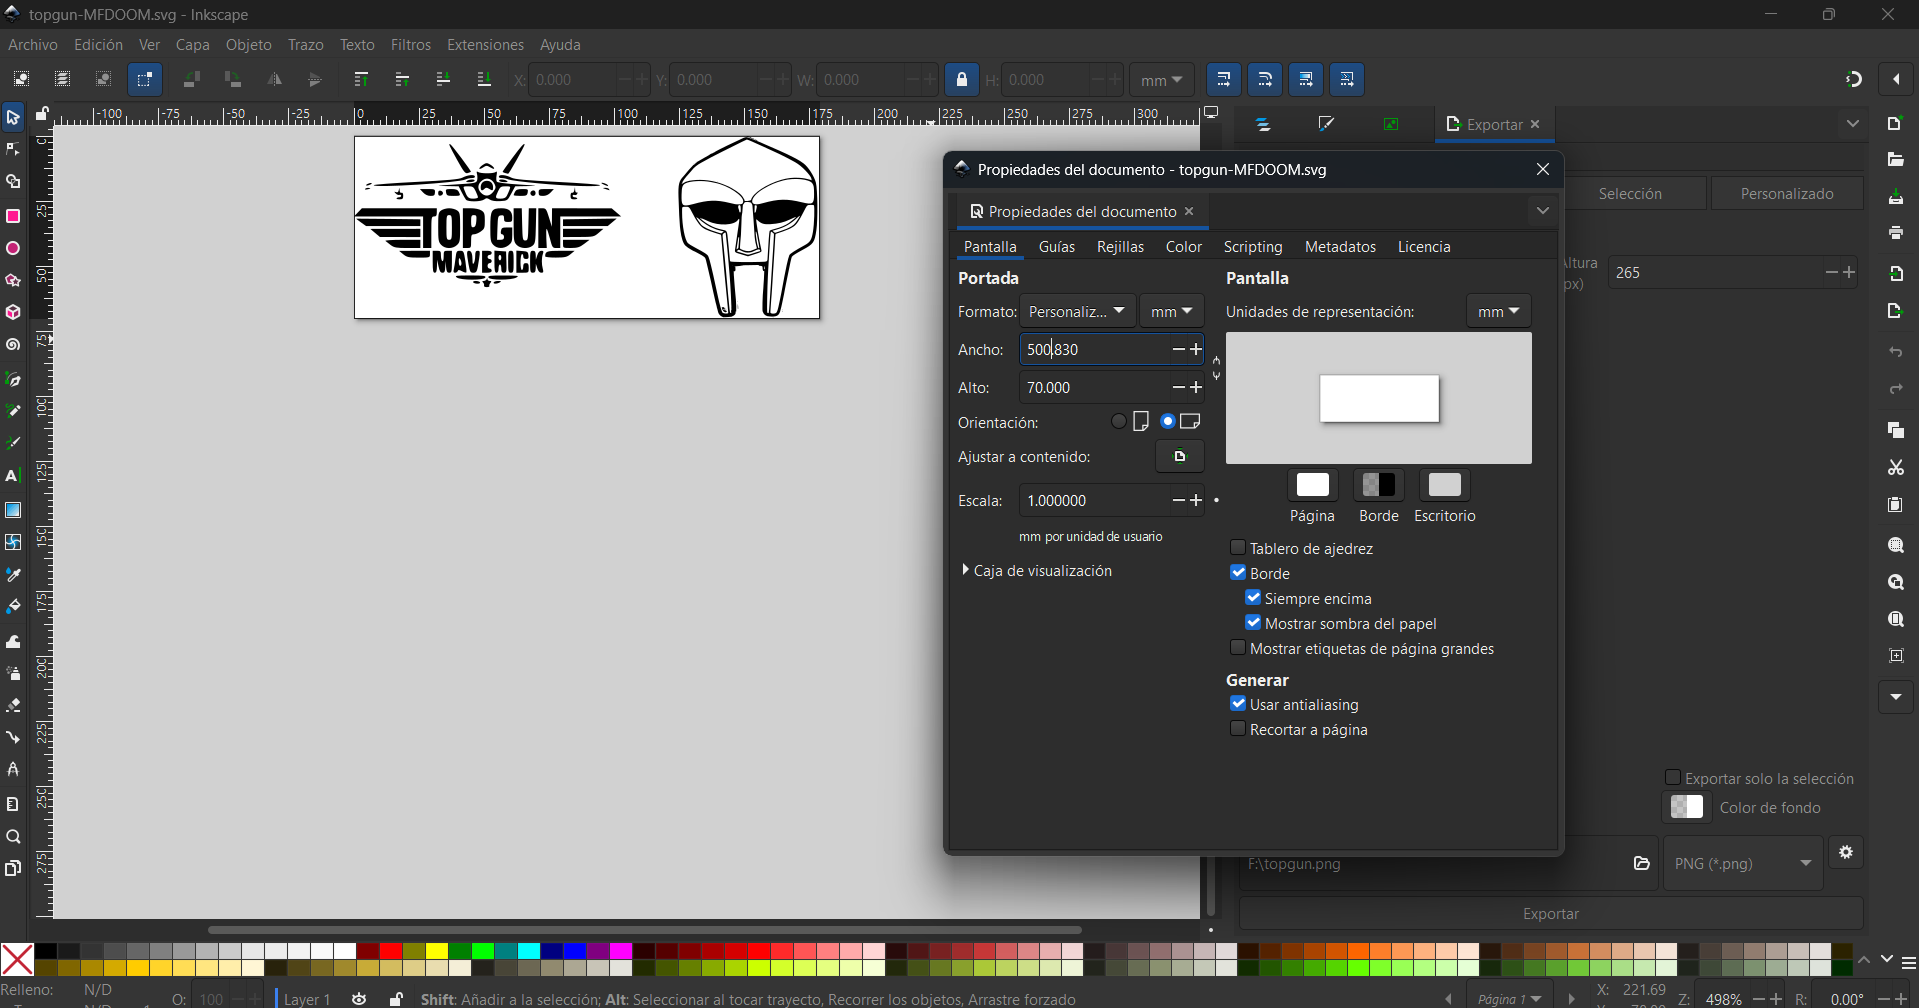Image resolution: width=1919 pixels, height=1008 pixels.
Task: Open the Archivo menu
Action: (33, 45)
